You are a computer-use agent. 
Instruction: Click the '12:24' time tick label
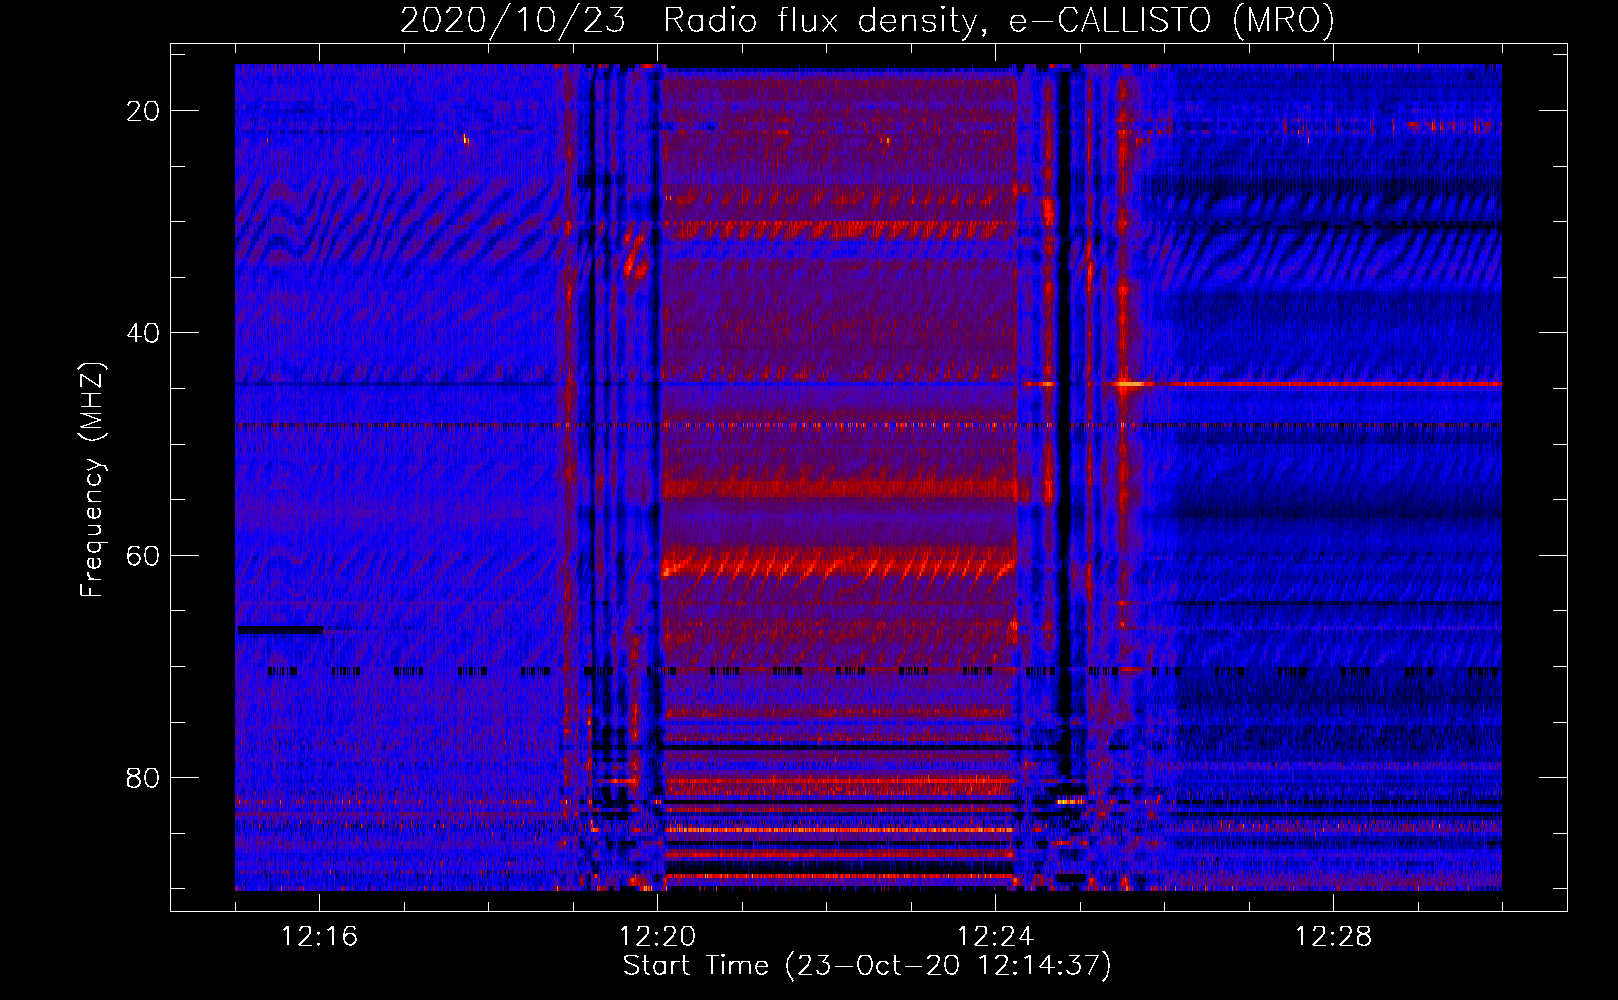coord(995,937)
